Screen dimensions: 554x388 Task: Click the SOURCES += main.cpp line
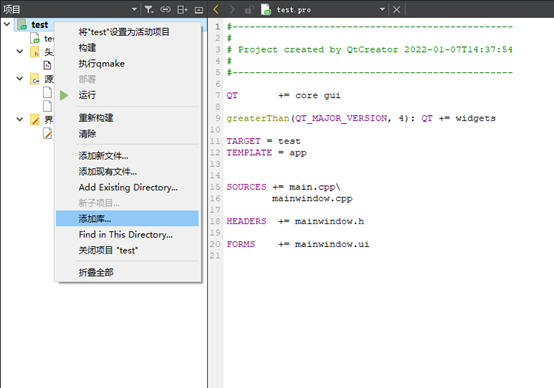coord(283,187)
